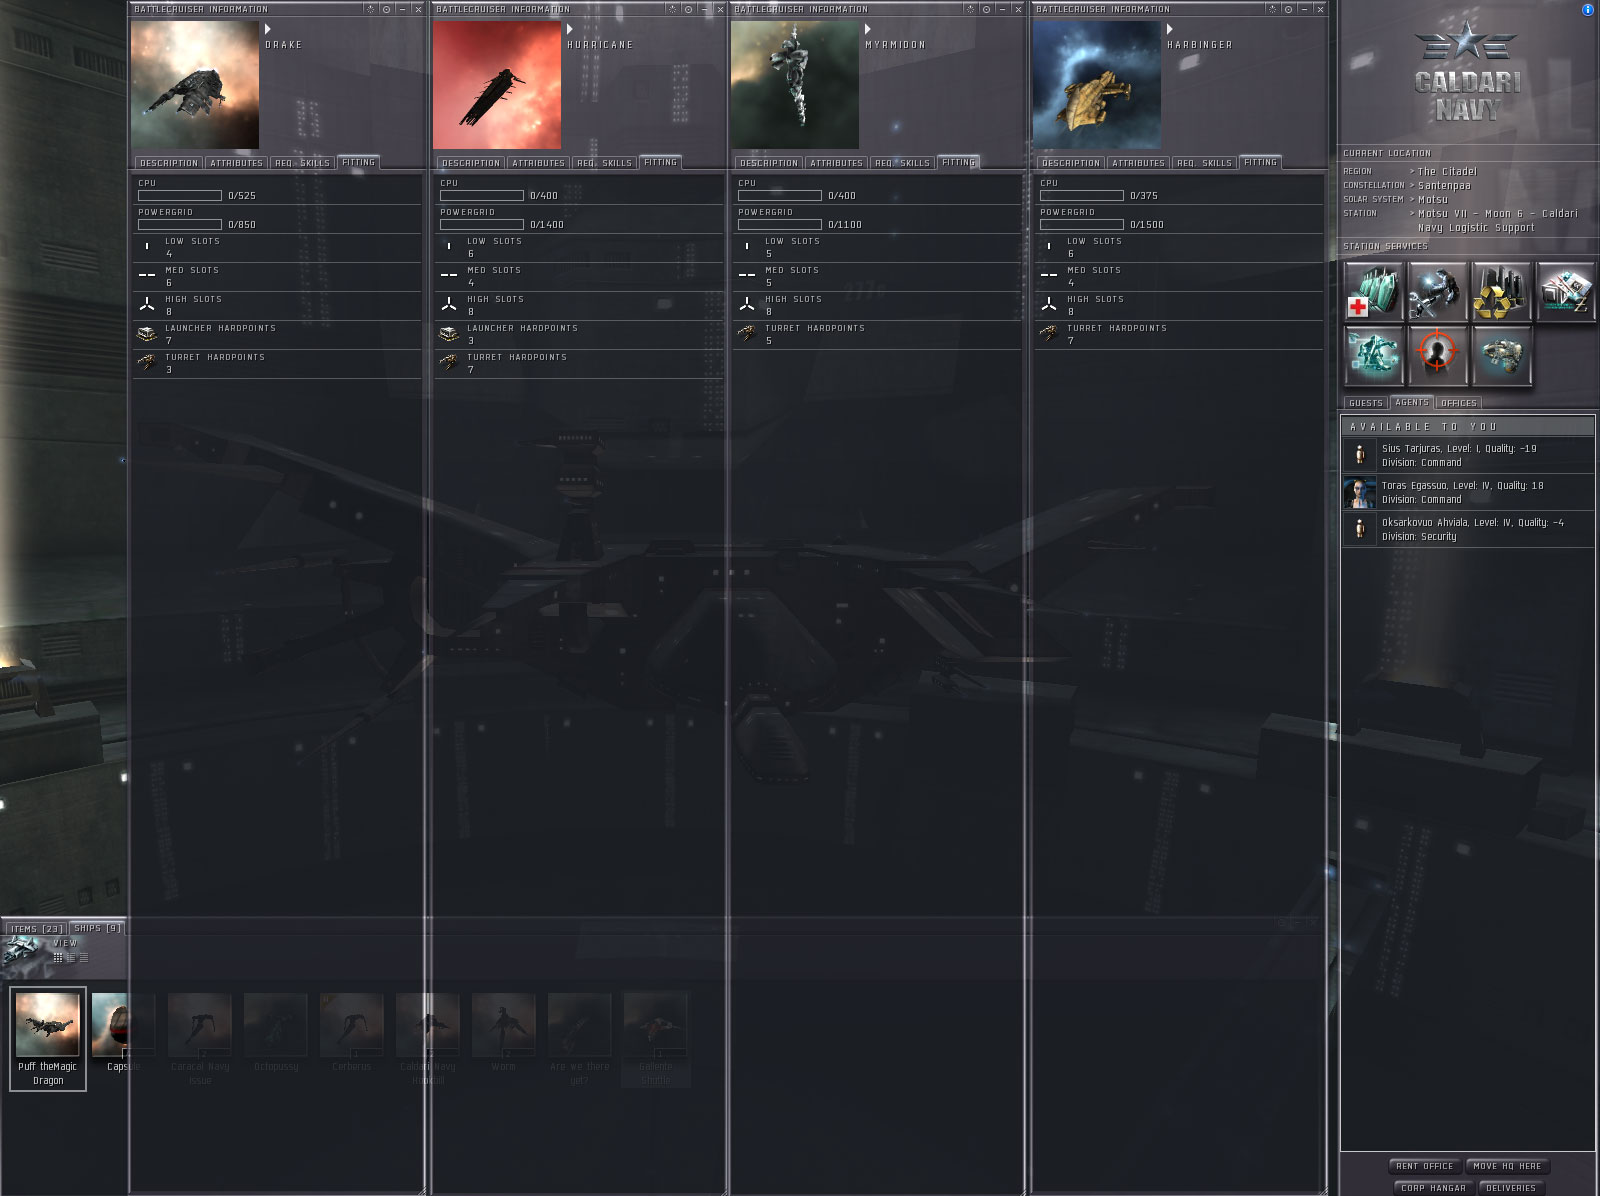Click the Harbinger turret hardpoints icon

point(1049,334)
